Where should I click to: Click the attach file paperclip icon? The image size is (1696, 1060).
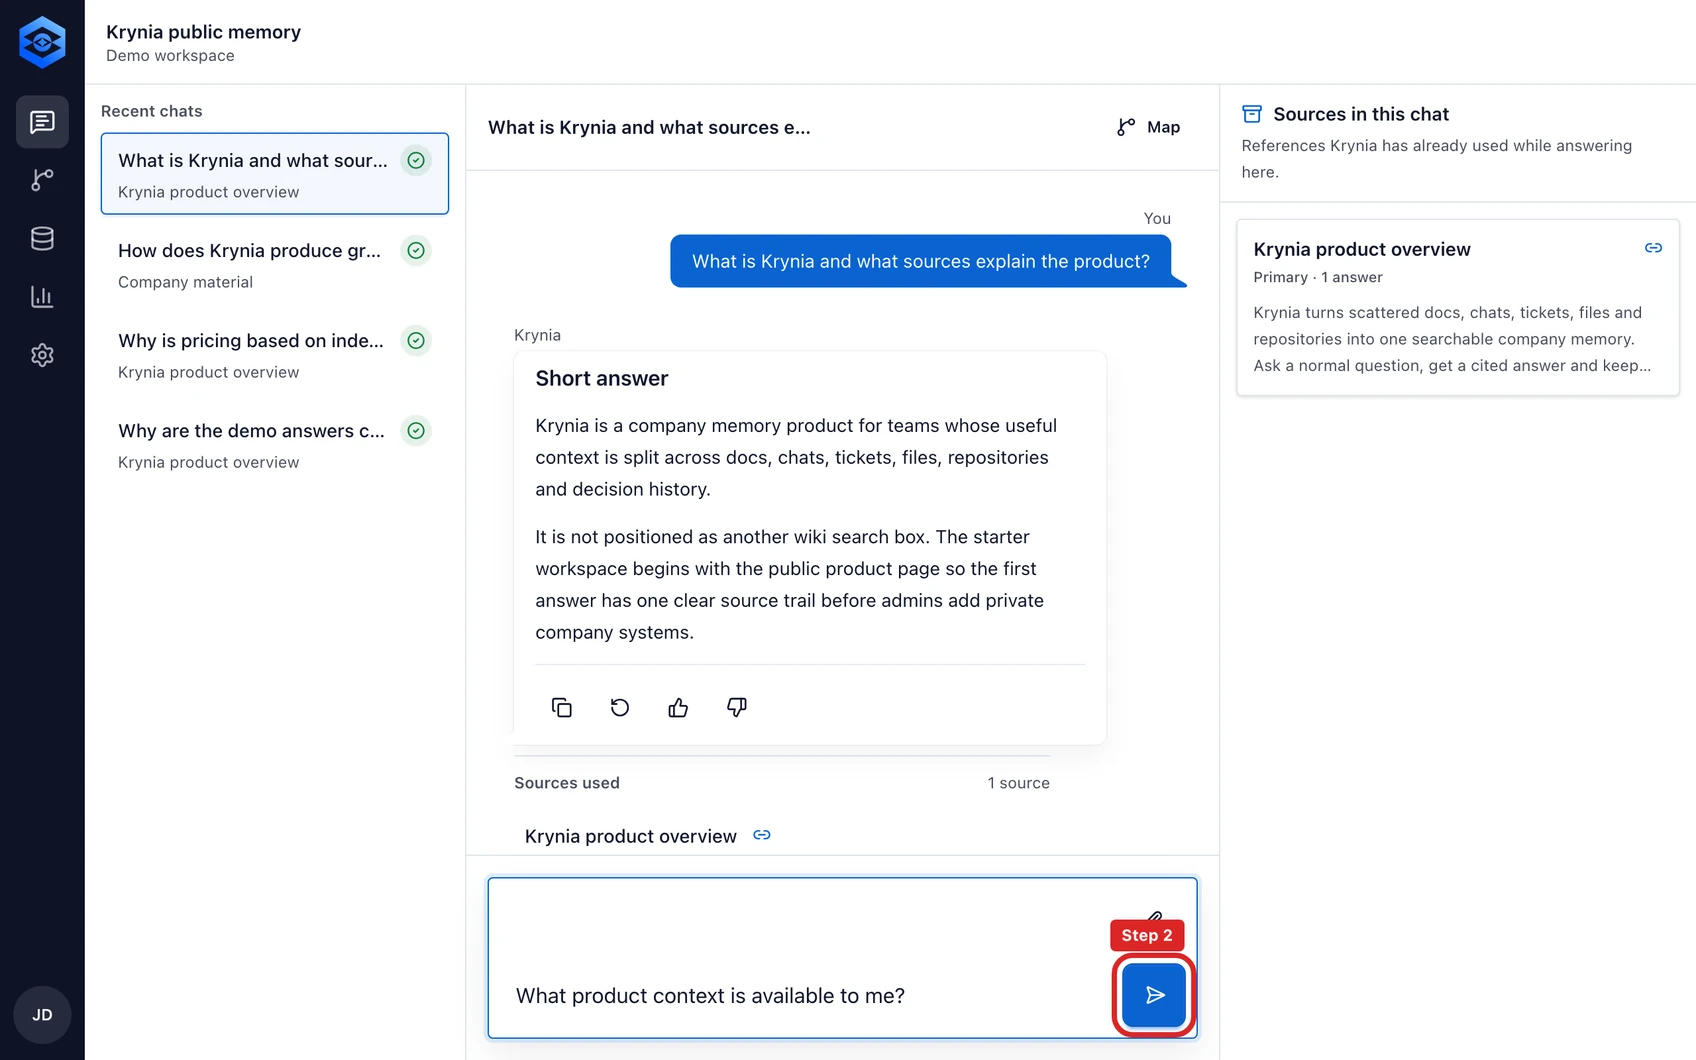click(x=1155, y=915)
